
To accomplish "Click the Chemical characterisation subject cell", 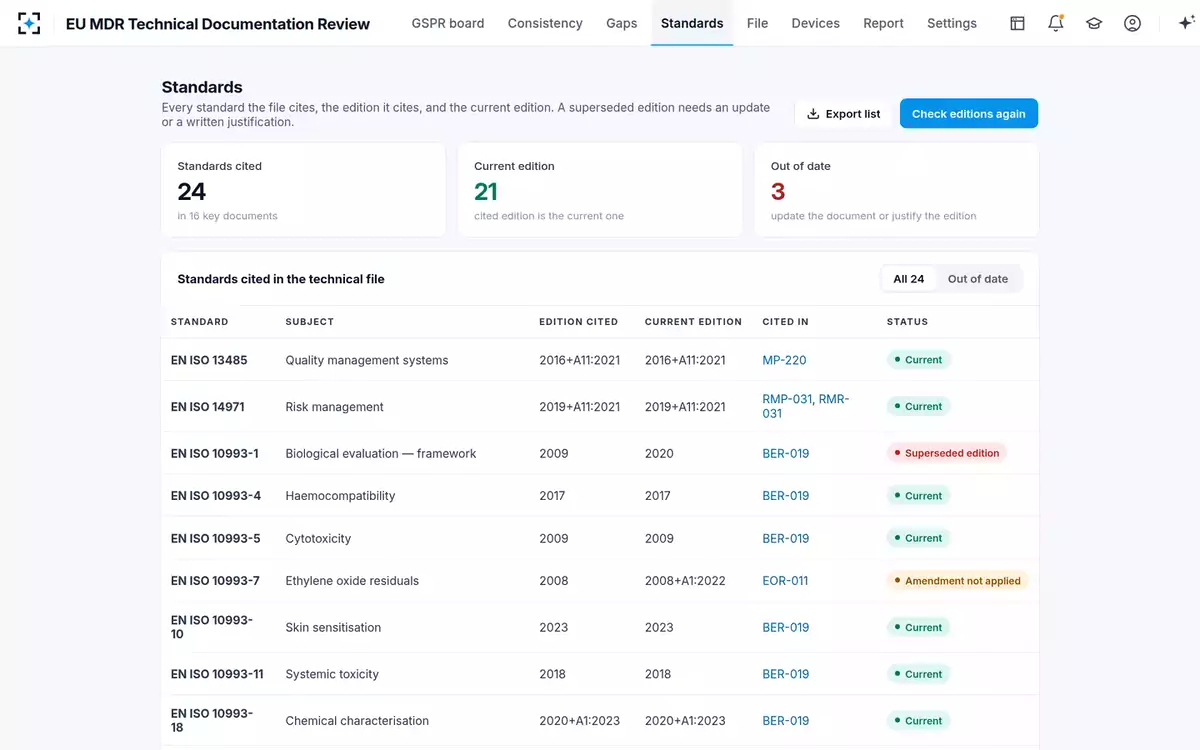I will (357, 721).
